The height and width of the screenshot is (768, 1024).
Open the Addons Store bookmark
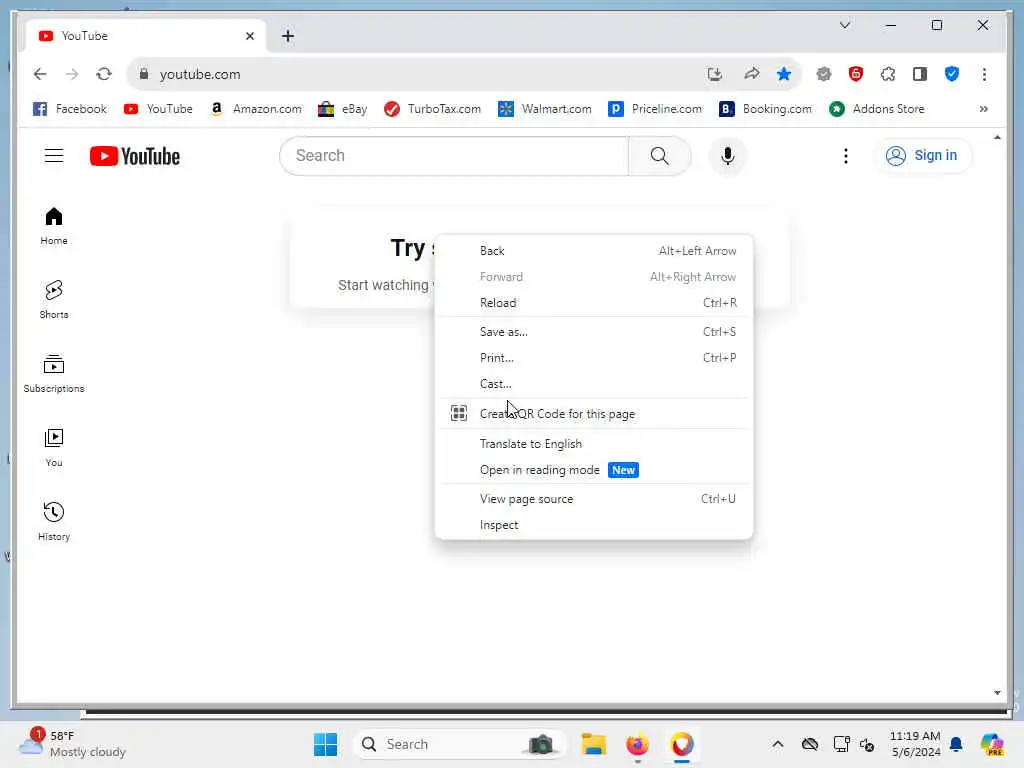coord(877,109)
